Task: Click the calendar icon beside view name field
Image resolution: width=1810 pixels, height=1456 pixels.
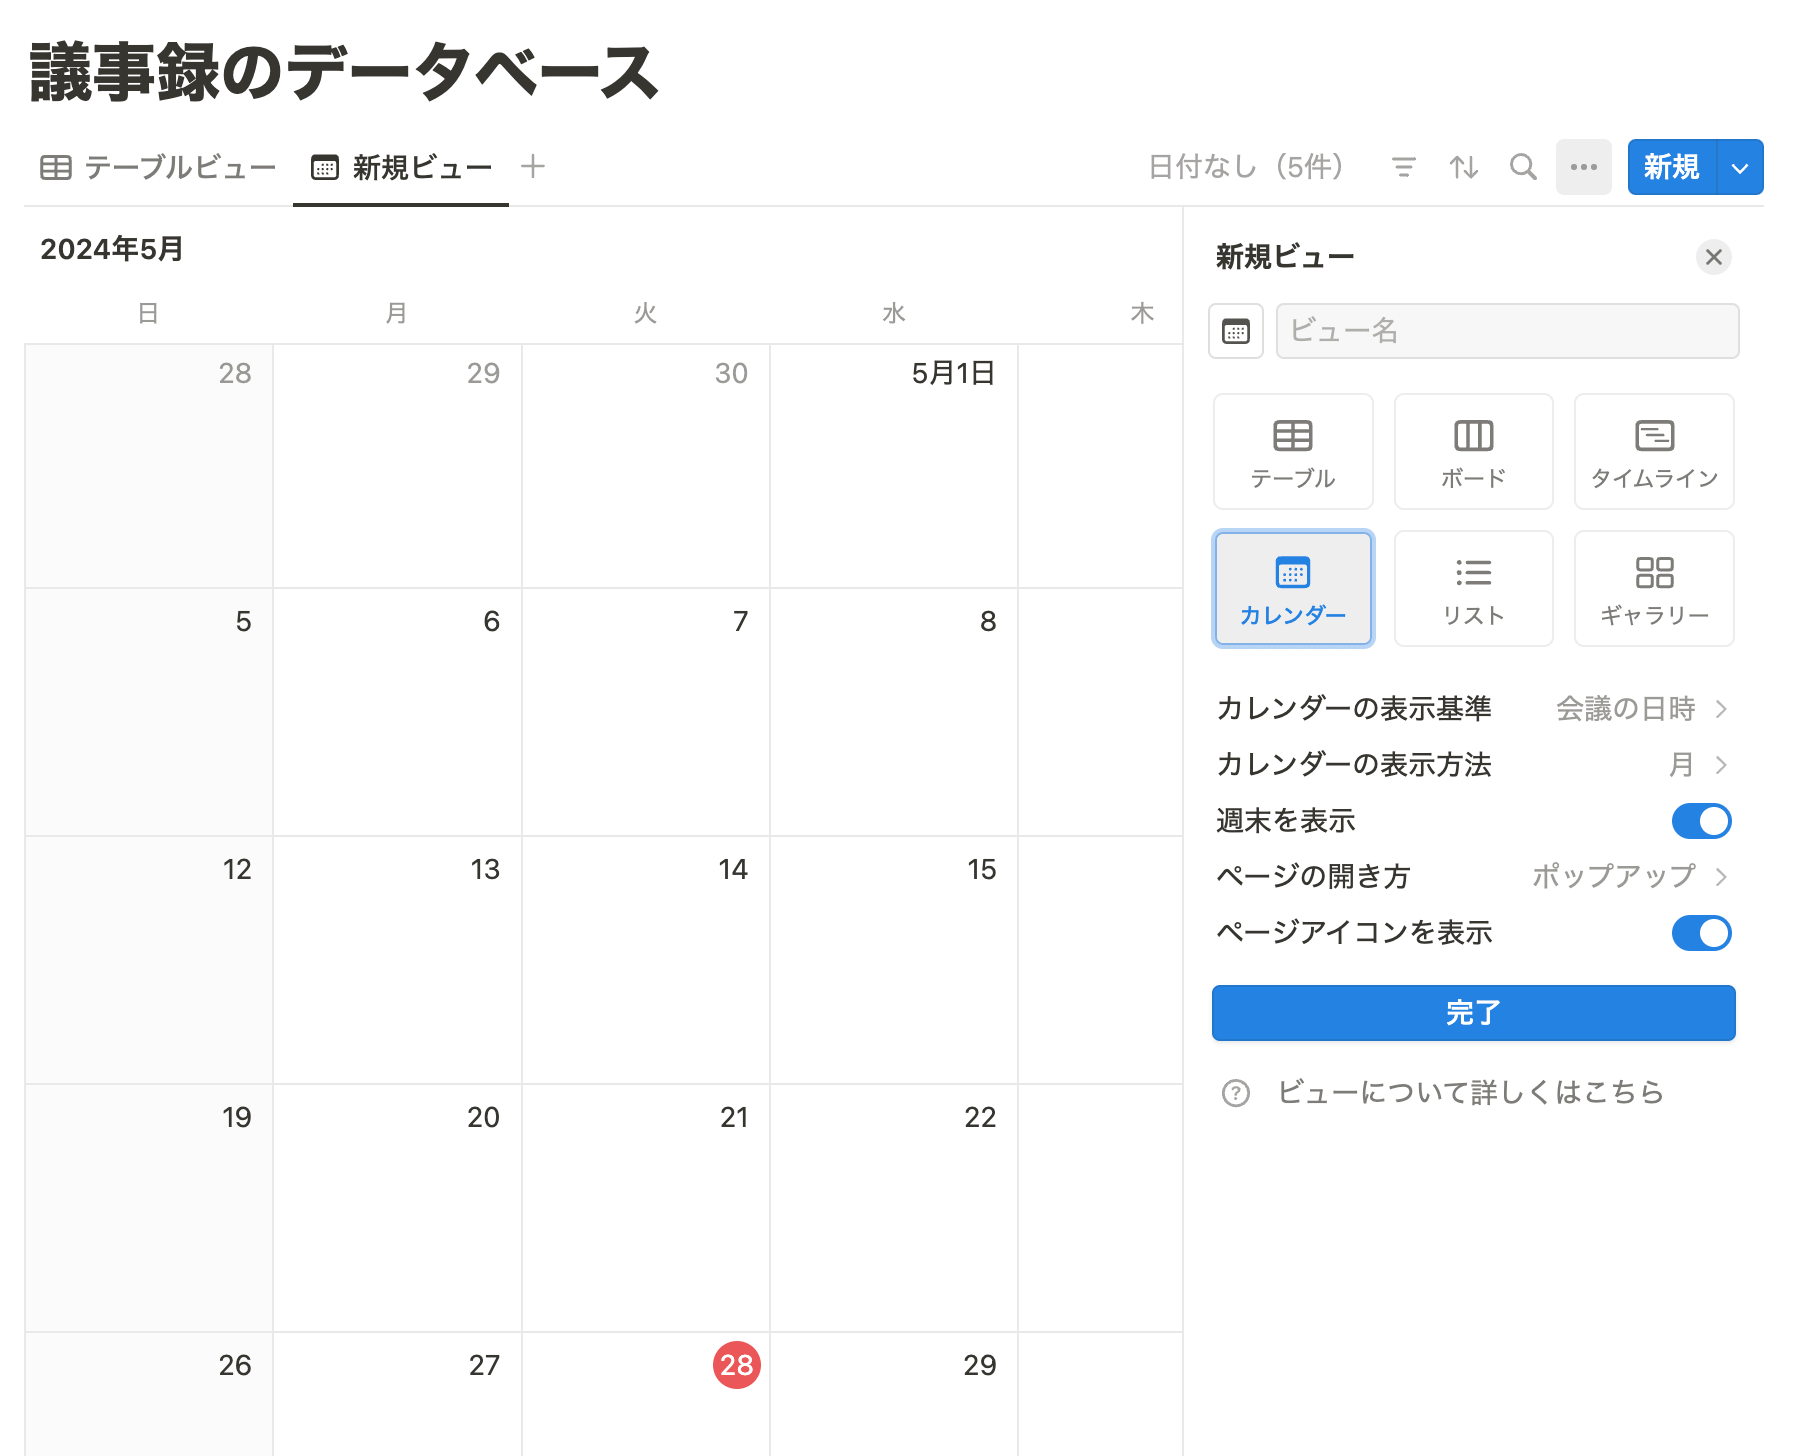Action: click(1236, 331)
